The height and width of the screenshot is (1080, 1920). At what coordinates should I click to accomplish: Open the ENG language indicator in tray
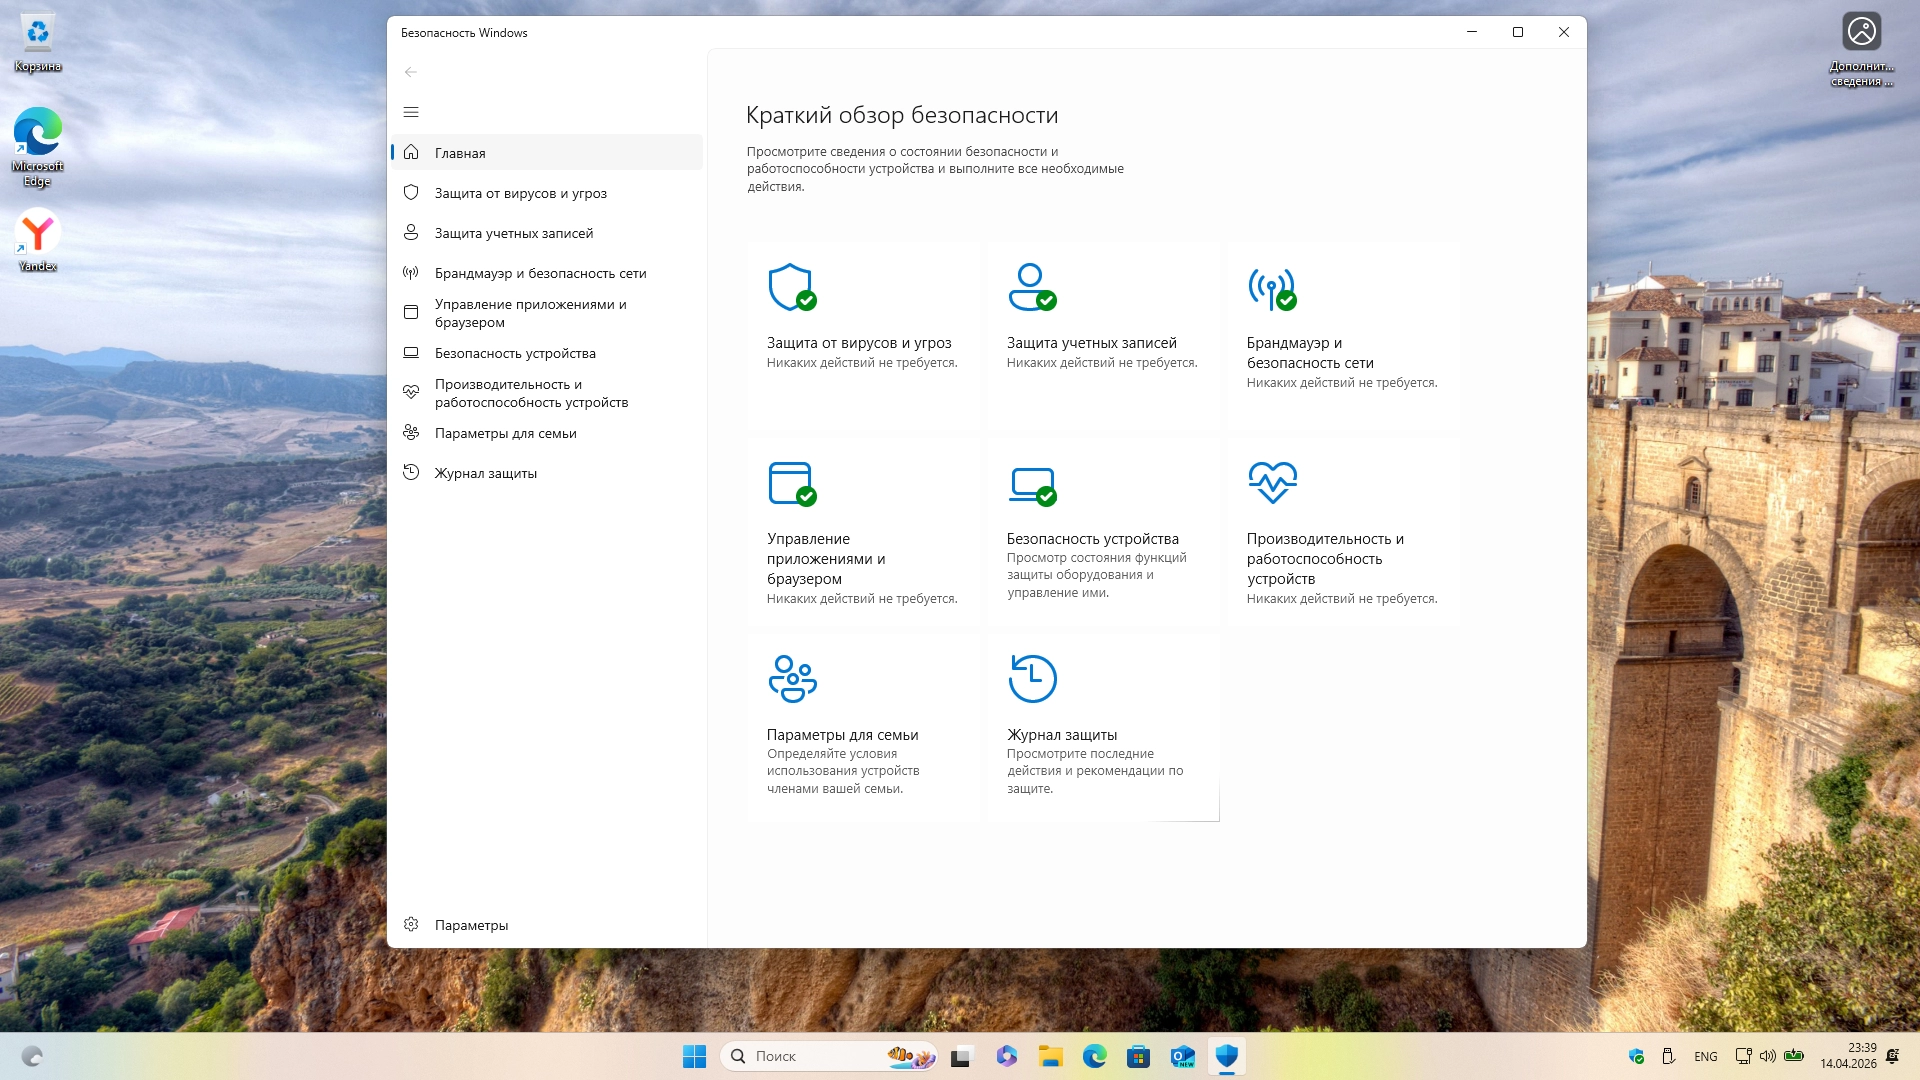pyautogui.click(x=1705, y=1056)
